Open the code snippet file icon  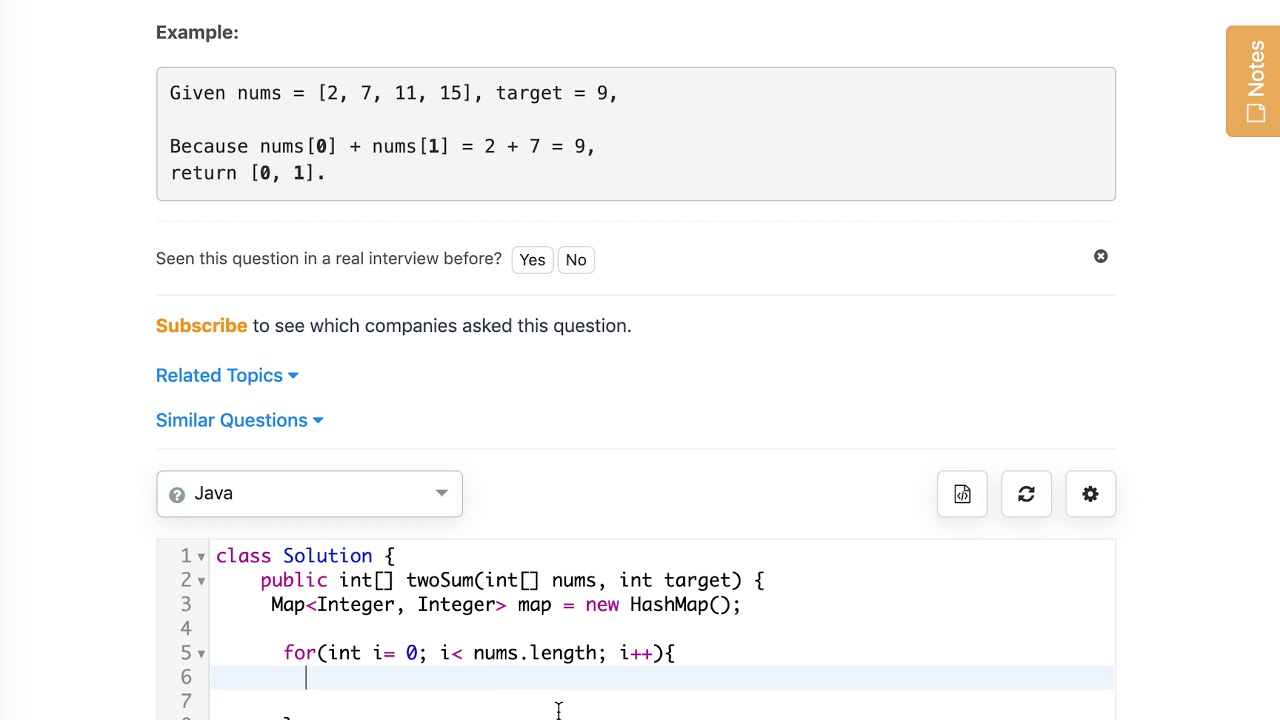point(962,494)
